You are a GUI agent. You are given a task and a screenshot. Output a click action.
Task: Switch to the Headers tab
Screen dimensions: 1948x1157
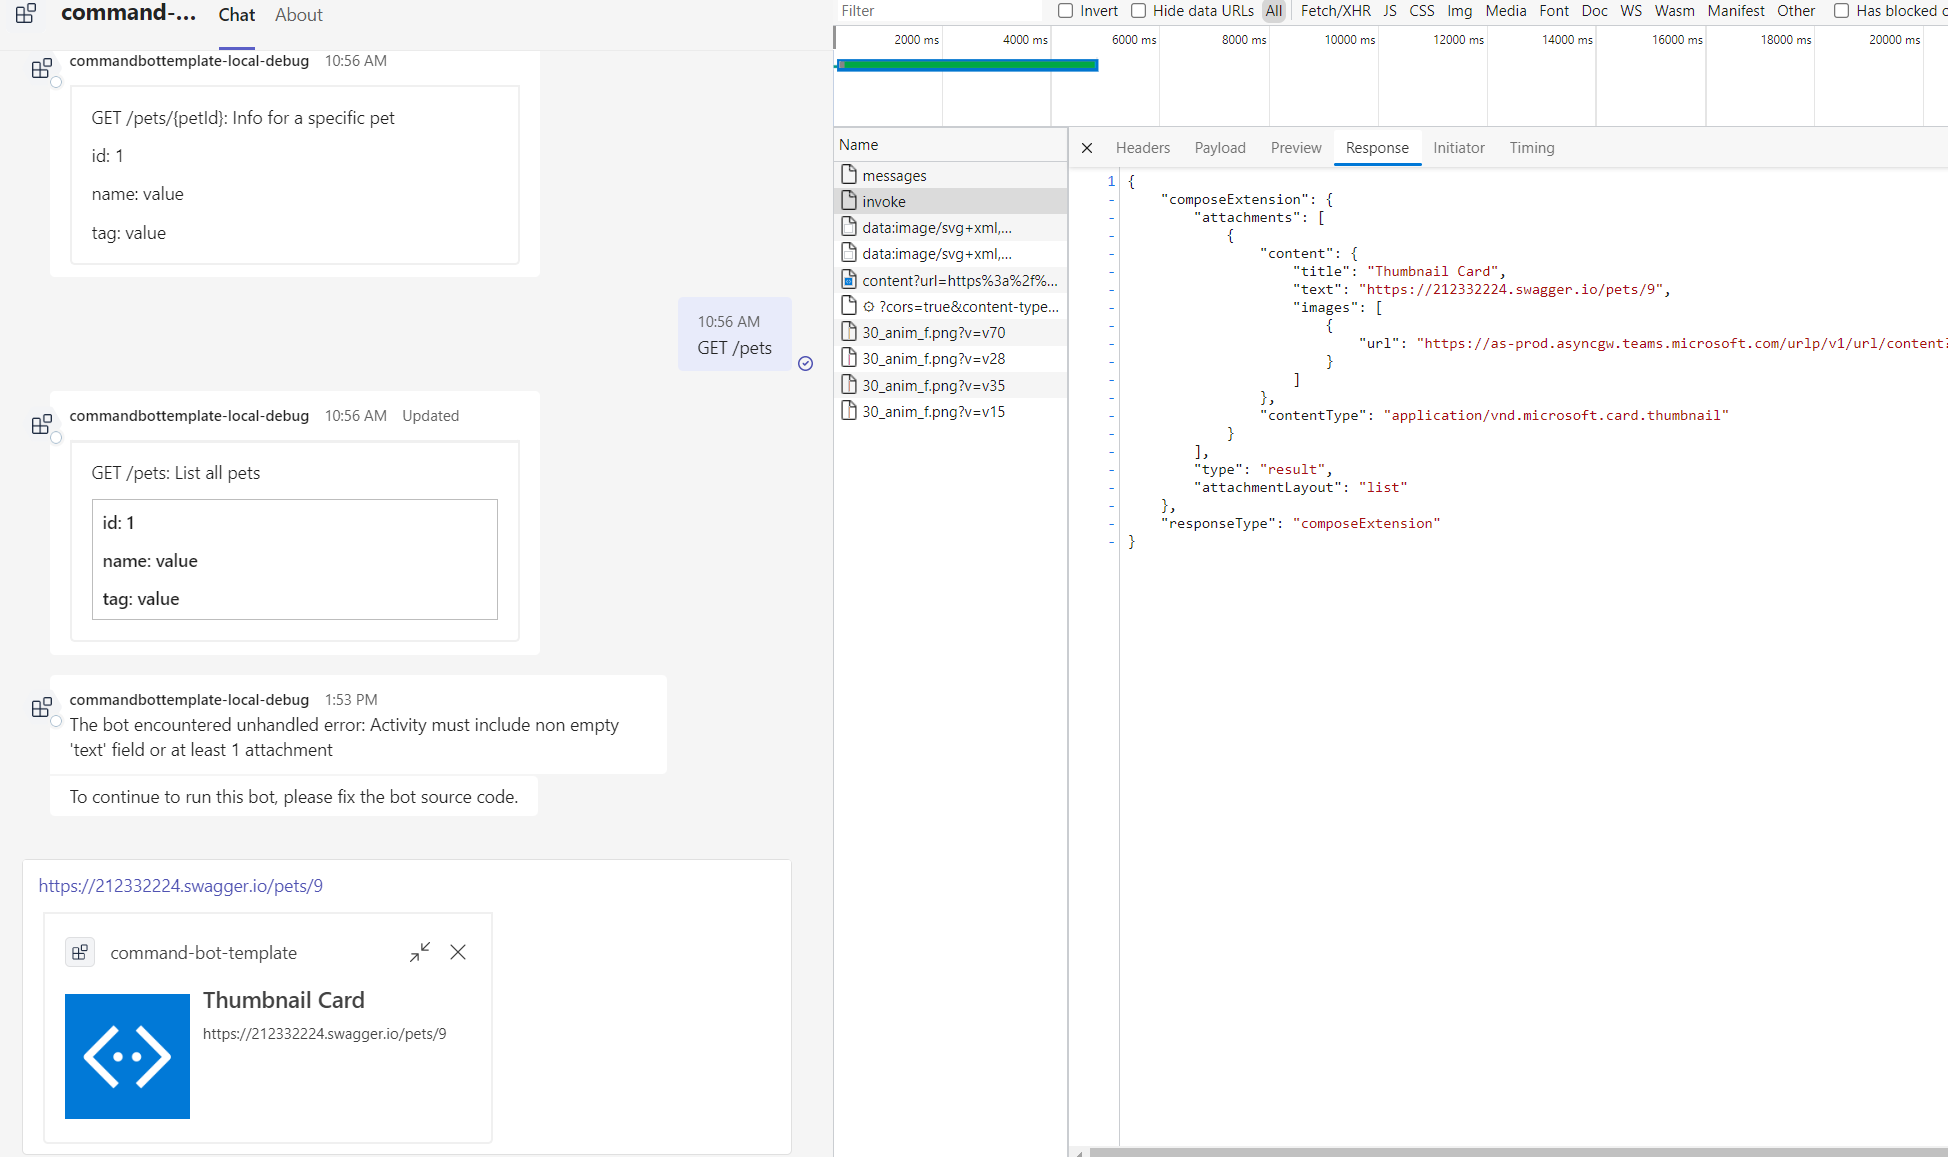click(1142, 148)
